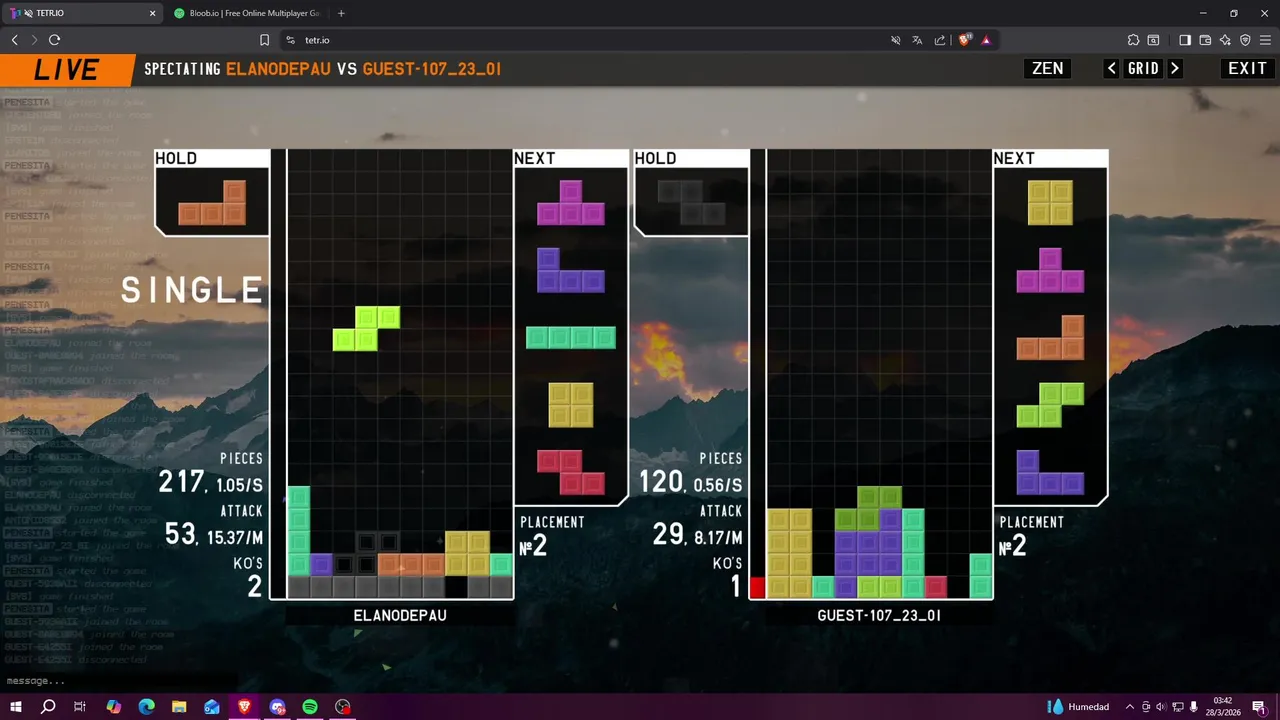
Task: Open File Explorer from the taskbar
Action: pos(179,707)
